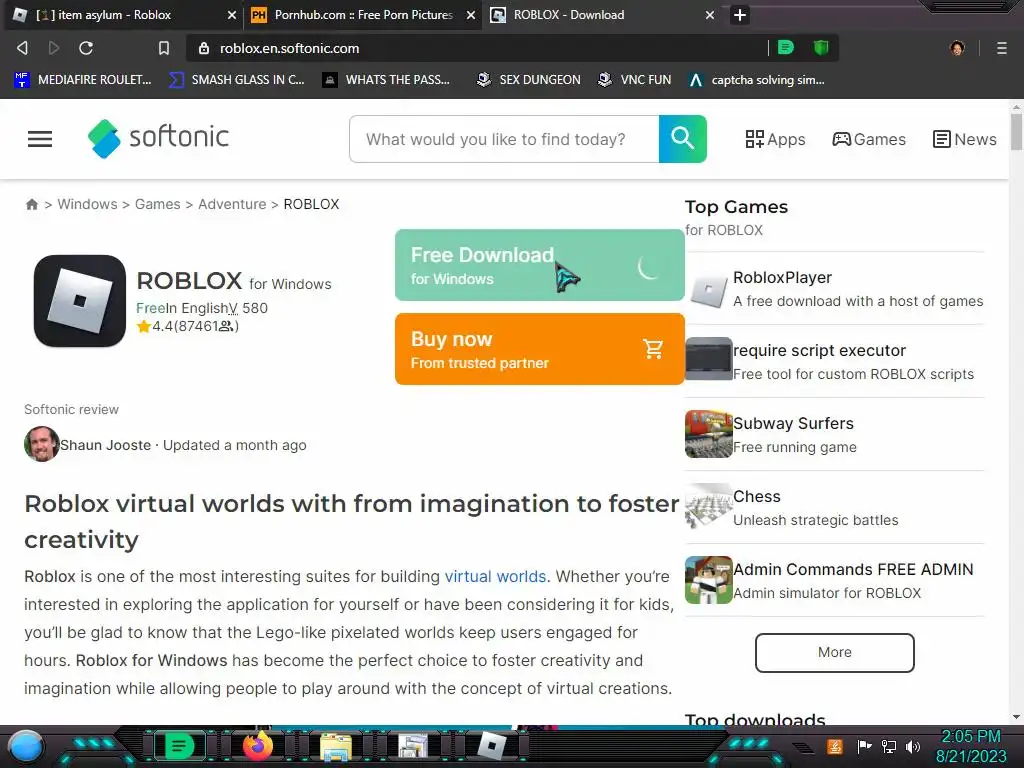The width and height of the screenshot is (1024, 768).
Task: Open Admin Commands FREE ADMIN entry
Action: click(x=853, y=570)
